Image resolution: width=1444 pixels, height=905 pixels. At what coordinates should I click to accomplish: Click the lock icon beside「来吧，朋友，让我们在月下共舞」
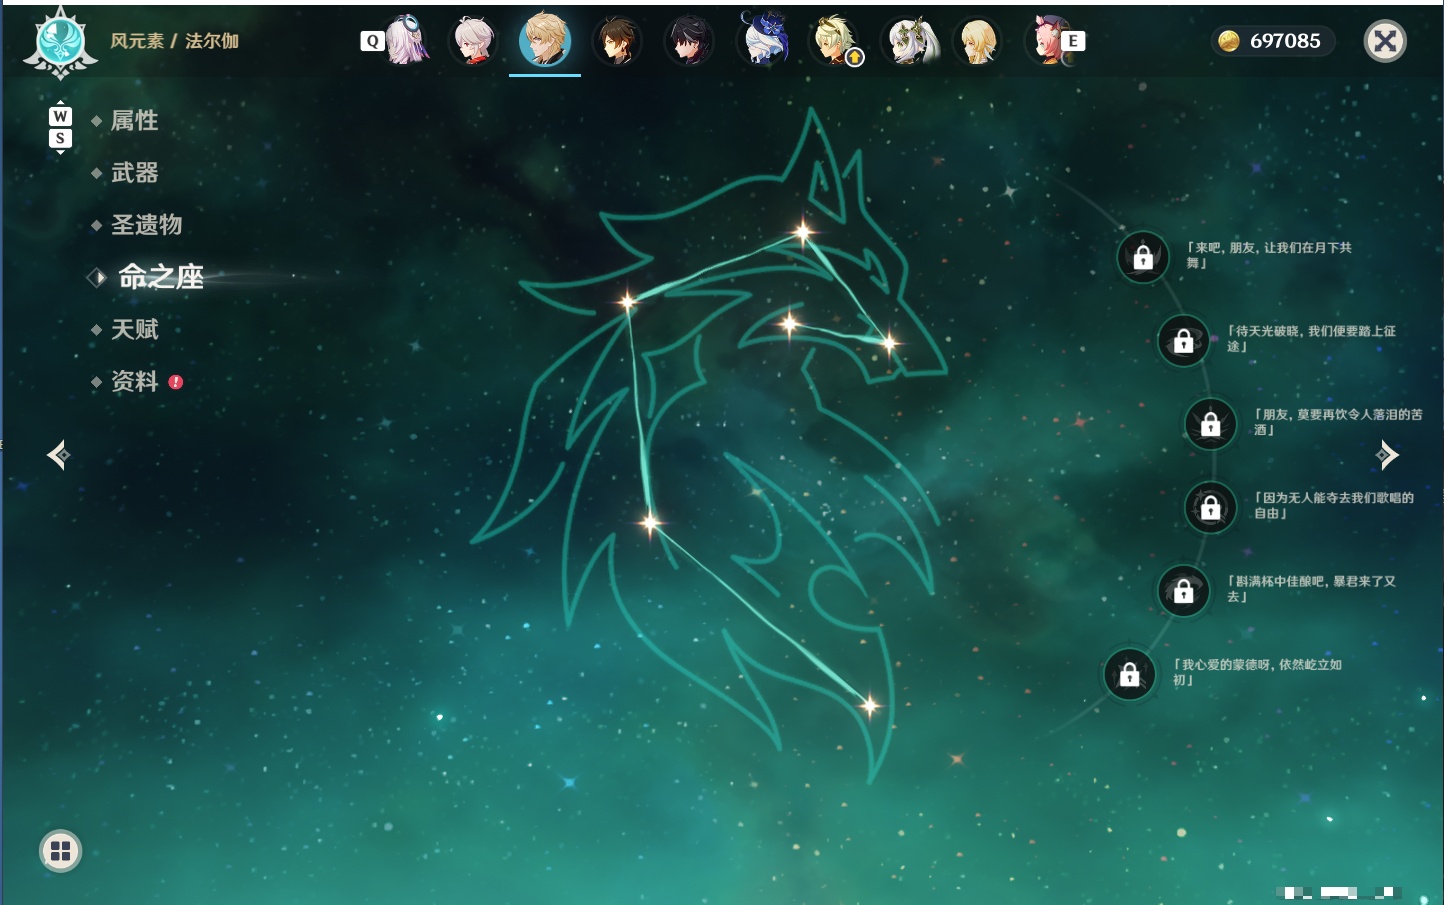(1143, 258)
